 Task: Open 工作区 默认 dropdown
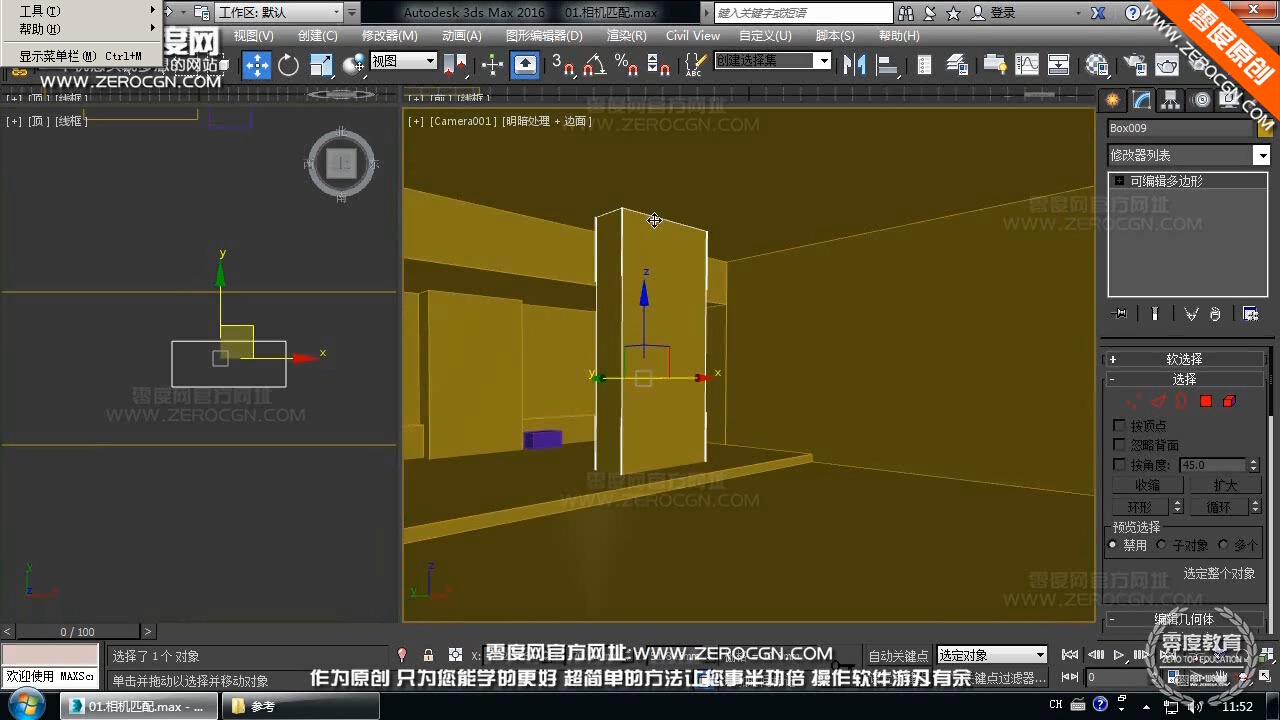coord(277,13)
